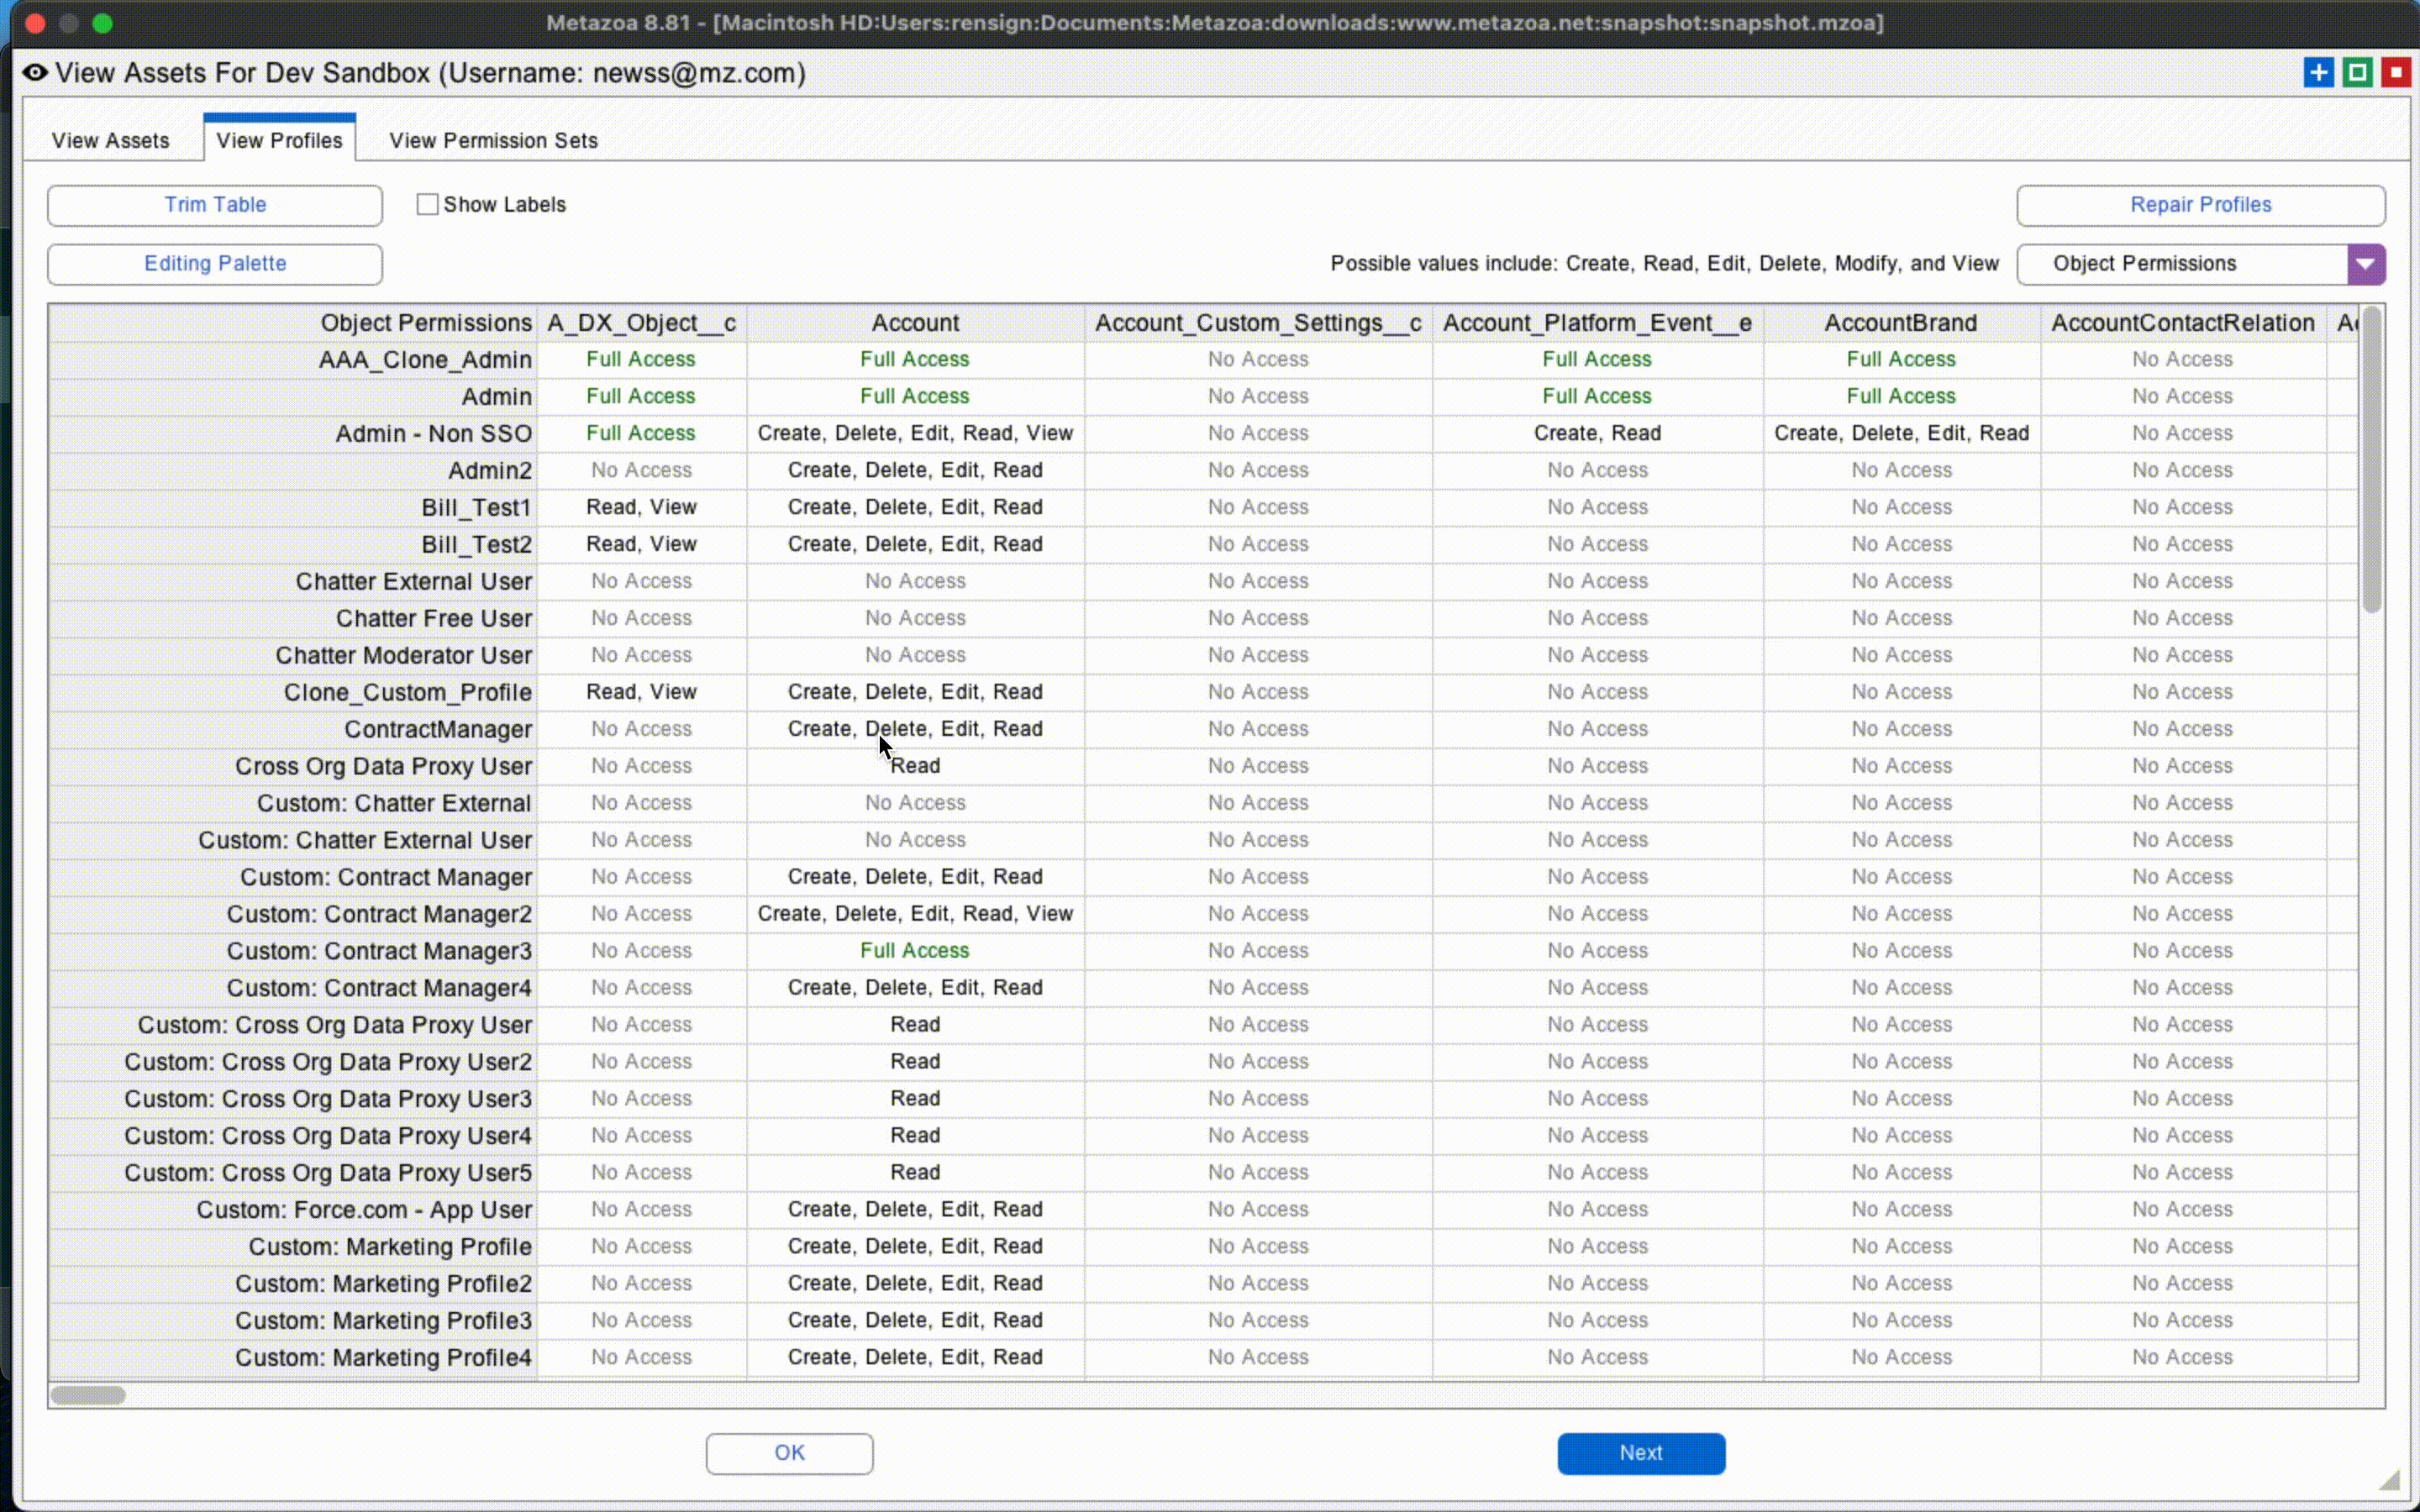Click Admin - Non SSO Account permissions cell
2420x1512 pixels.
point(915,433)
